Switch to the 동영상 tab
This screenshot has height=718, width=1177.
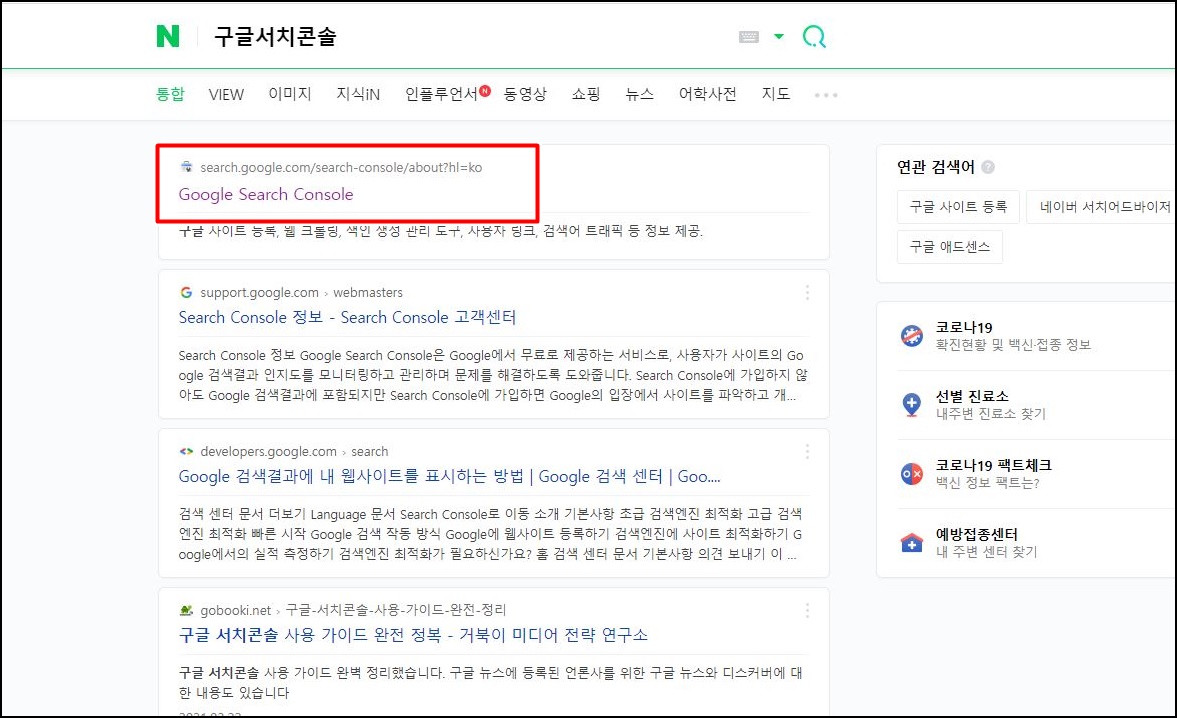pos(525,94)
